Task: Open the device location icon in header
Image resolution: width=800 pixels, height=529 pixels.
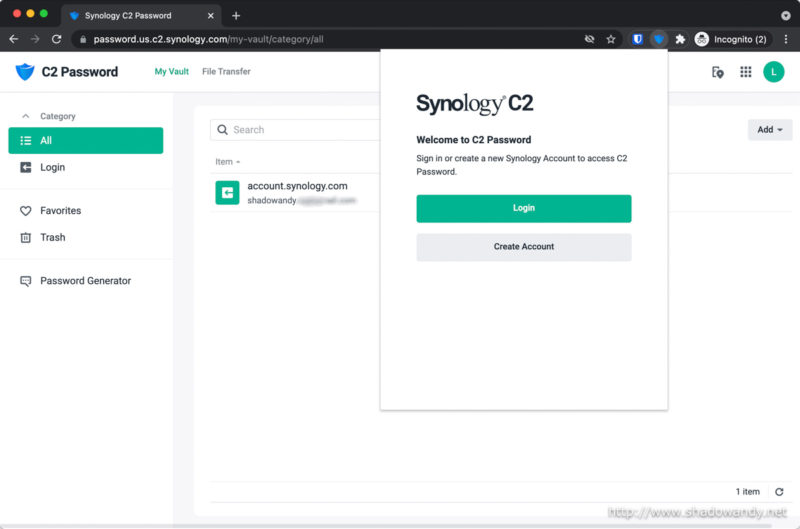Action: point(717,72)
